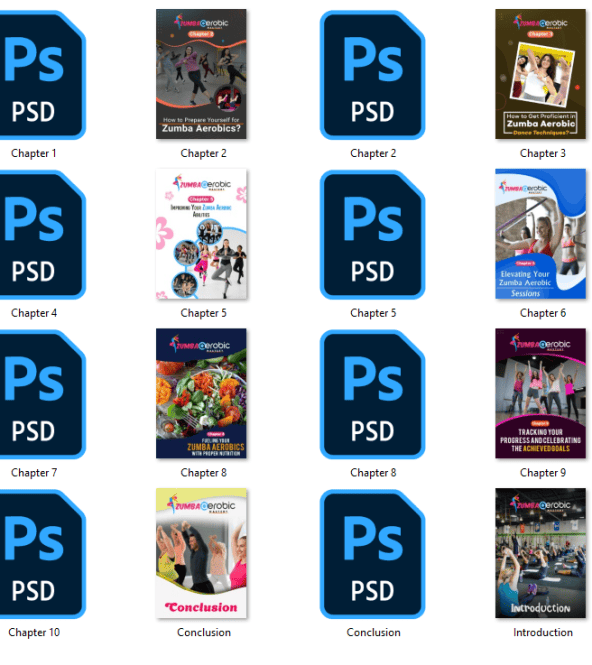Click the Chapter 10 file name label

point(34,632)
